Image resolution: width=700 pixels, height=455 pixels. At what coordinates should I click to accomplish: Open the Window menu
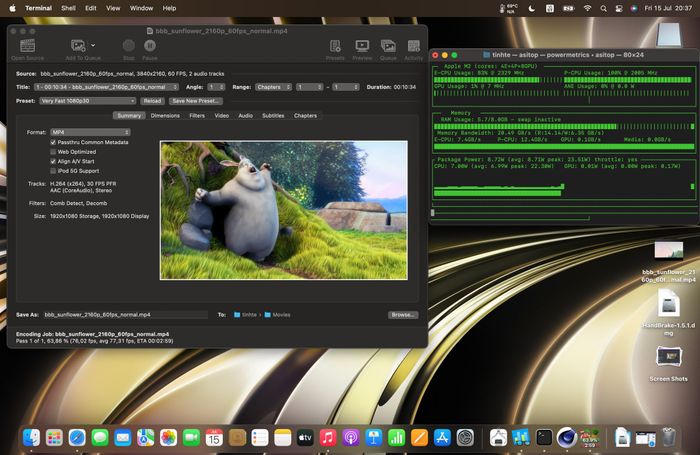point(141,8)
